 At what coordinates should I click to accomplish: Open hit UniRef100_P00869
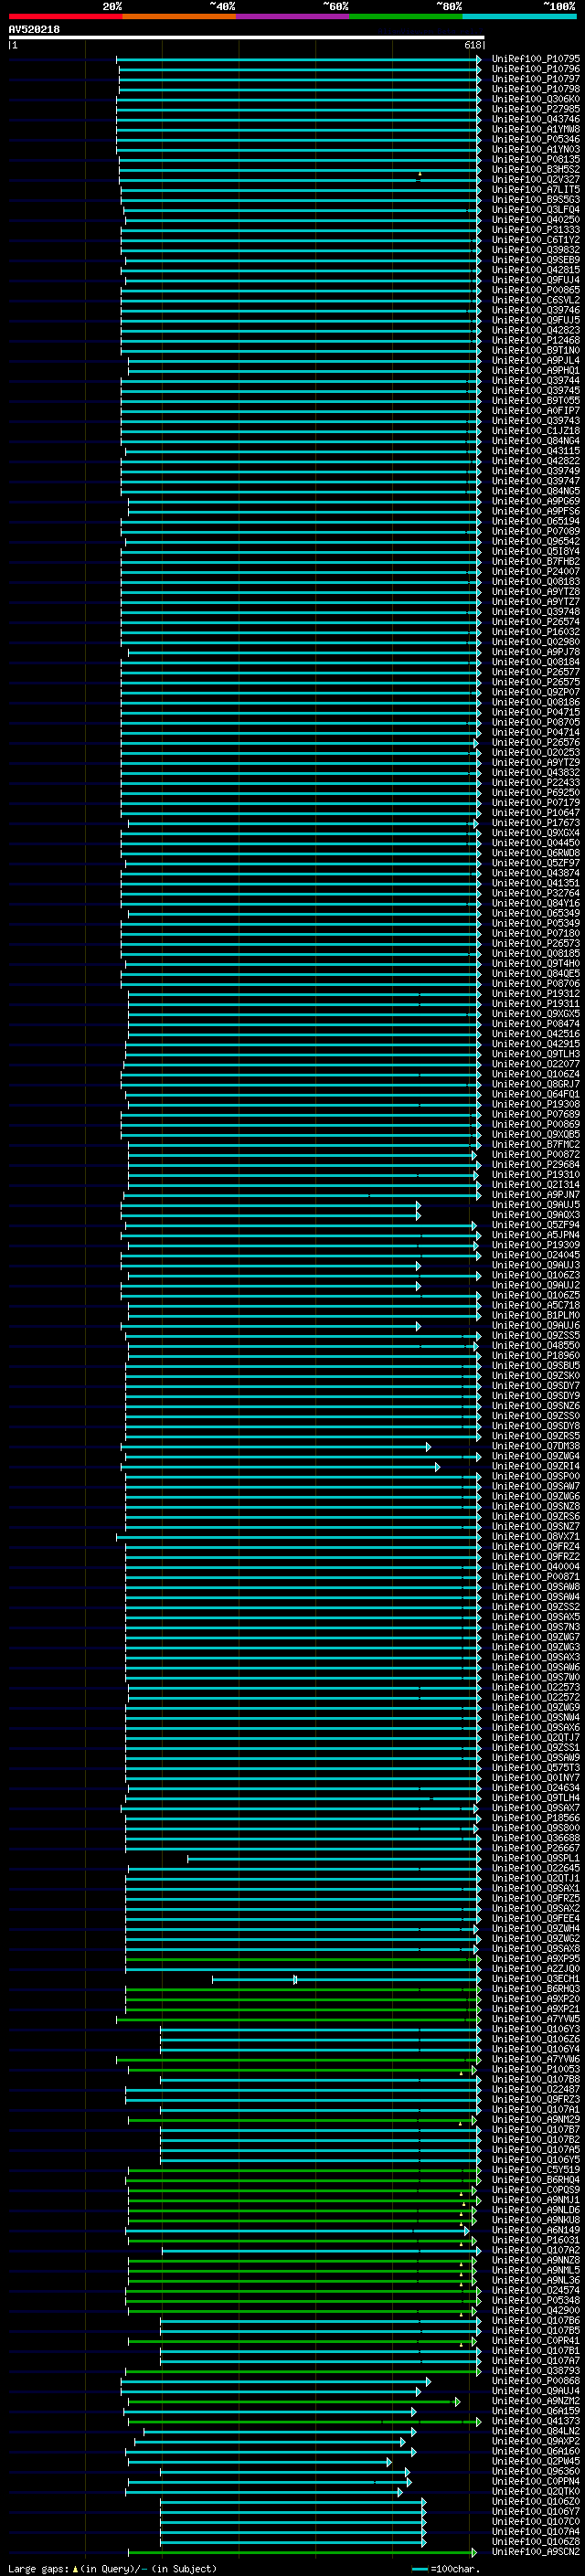pyautogui.click(x=536, y=1124)
